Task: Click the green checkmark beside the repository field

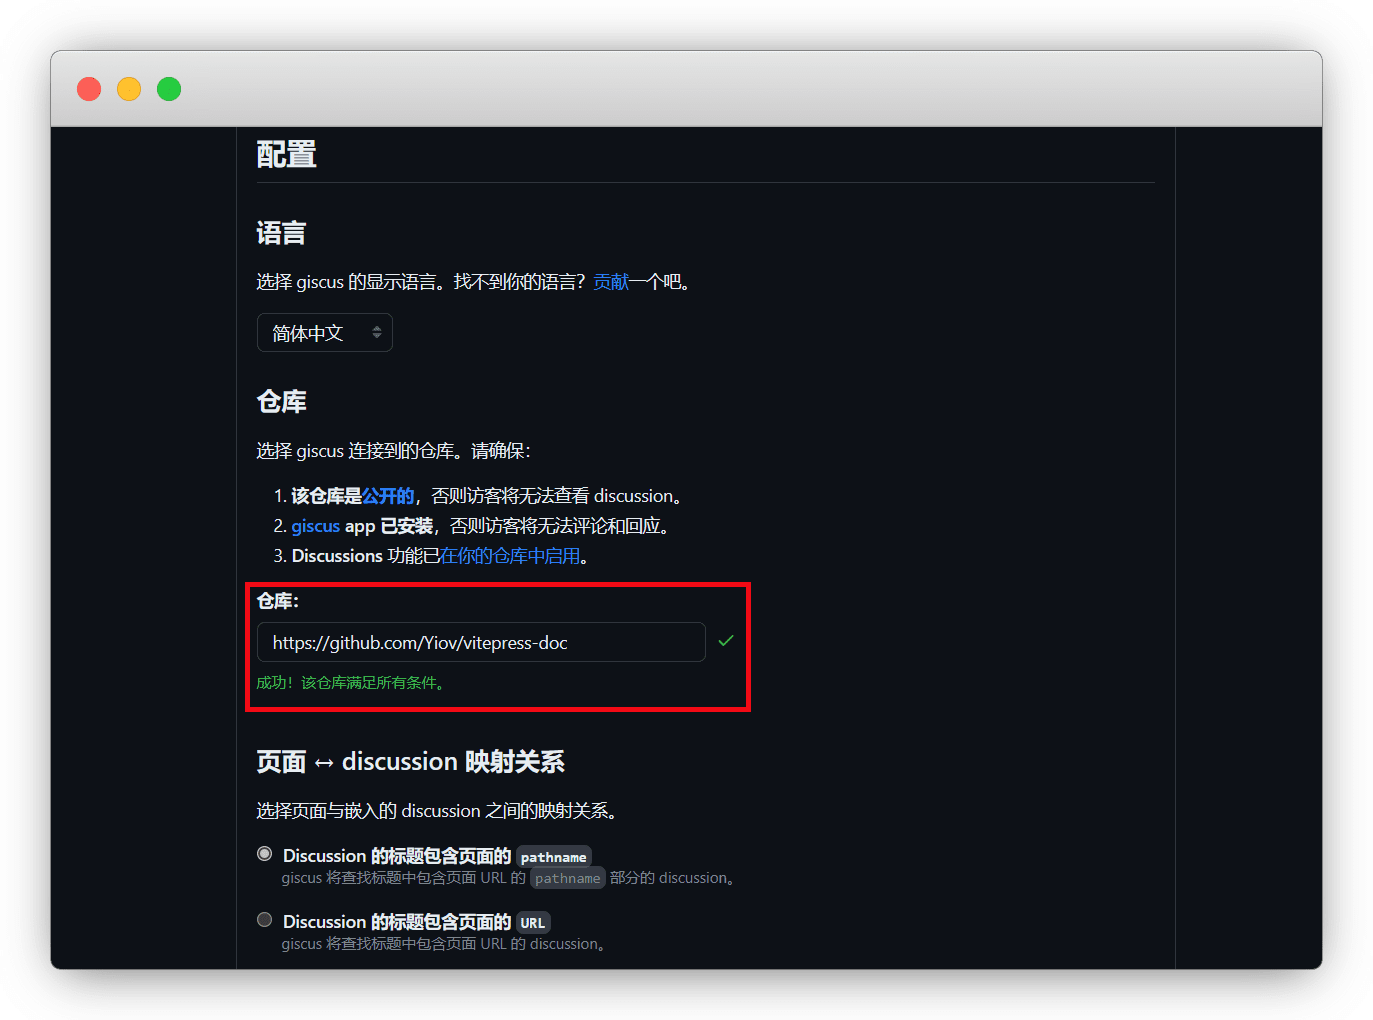Action: click(726, 641)
